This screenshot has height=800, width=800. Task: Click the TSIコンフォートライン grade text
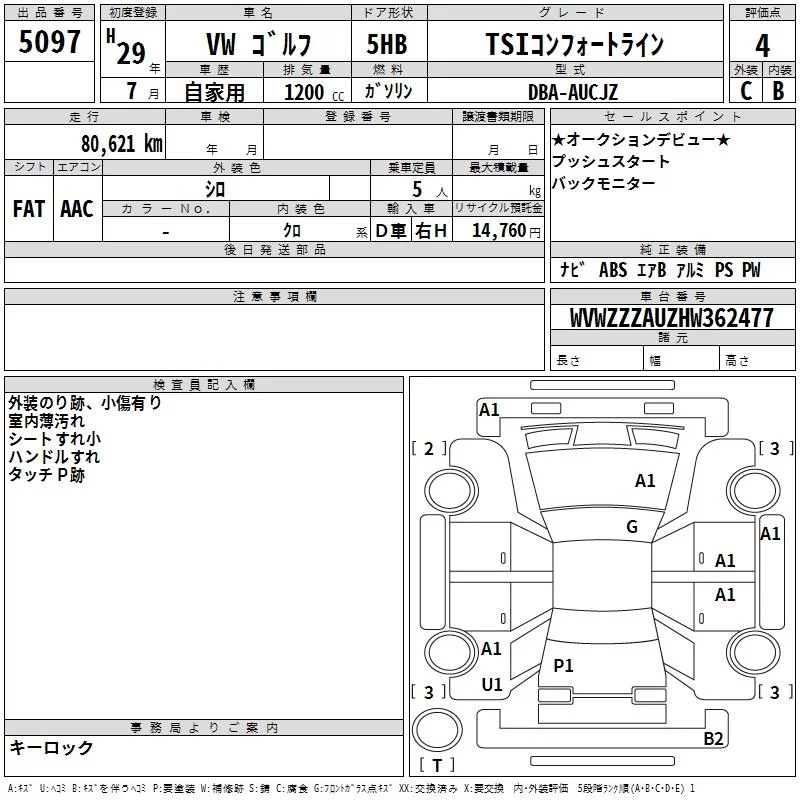coord(573,44)
